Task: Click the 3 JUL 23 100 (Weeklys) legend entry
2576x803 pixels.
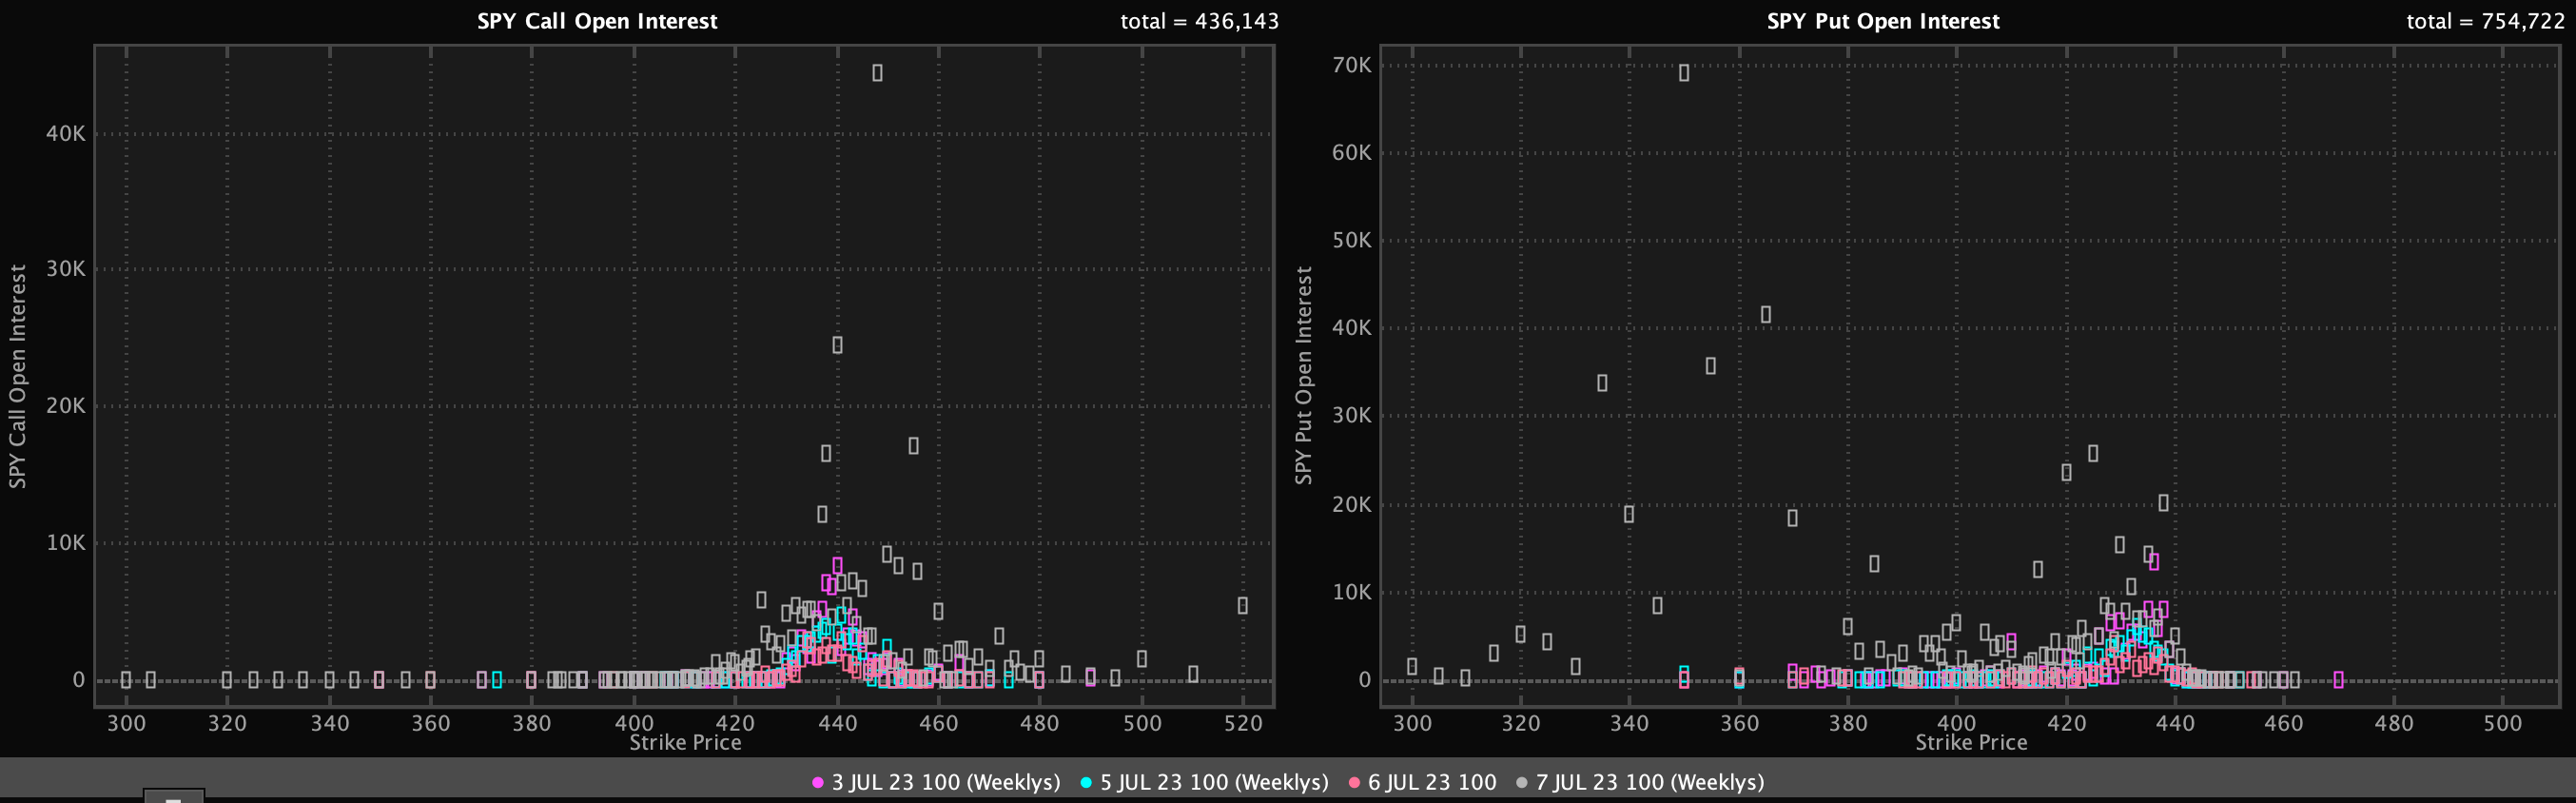Action: coord(936,782)
